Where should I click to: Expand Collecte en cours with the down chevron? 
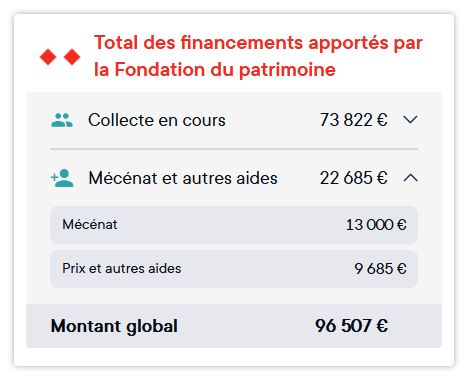click(x=410, y=119)
